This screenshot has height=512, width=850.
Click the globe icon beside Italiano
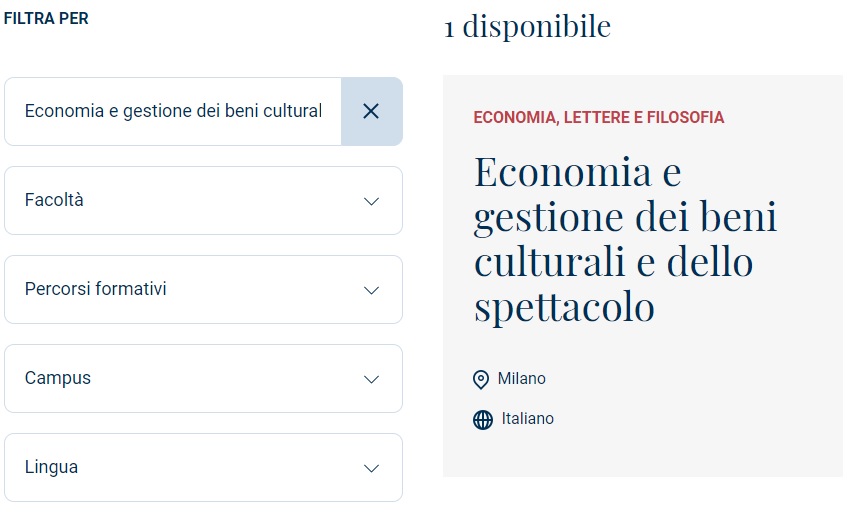[x=482, y=419]
